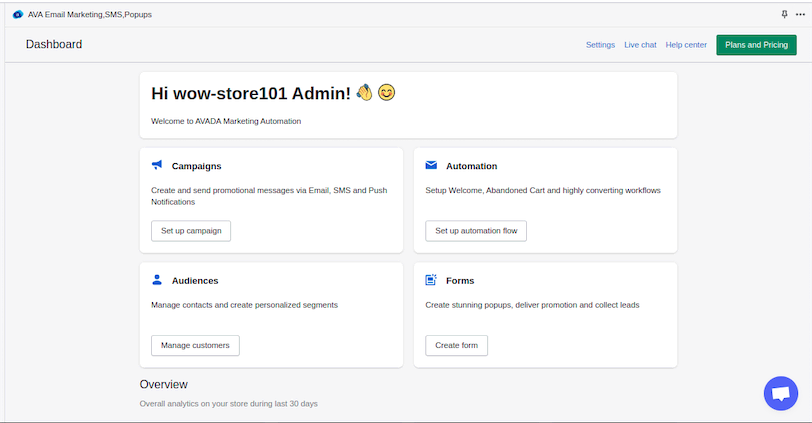Visit the Help center link
This screenshot has width=812, height=423.
click(686, 45)
